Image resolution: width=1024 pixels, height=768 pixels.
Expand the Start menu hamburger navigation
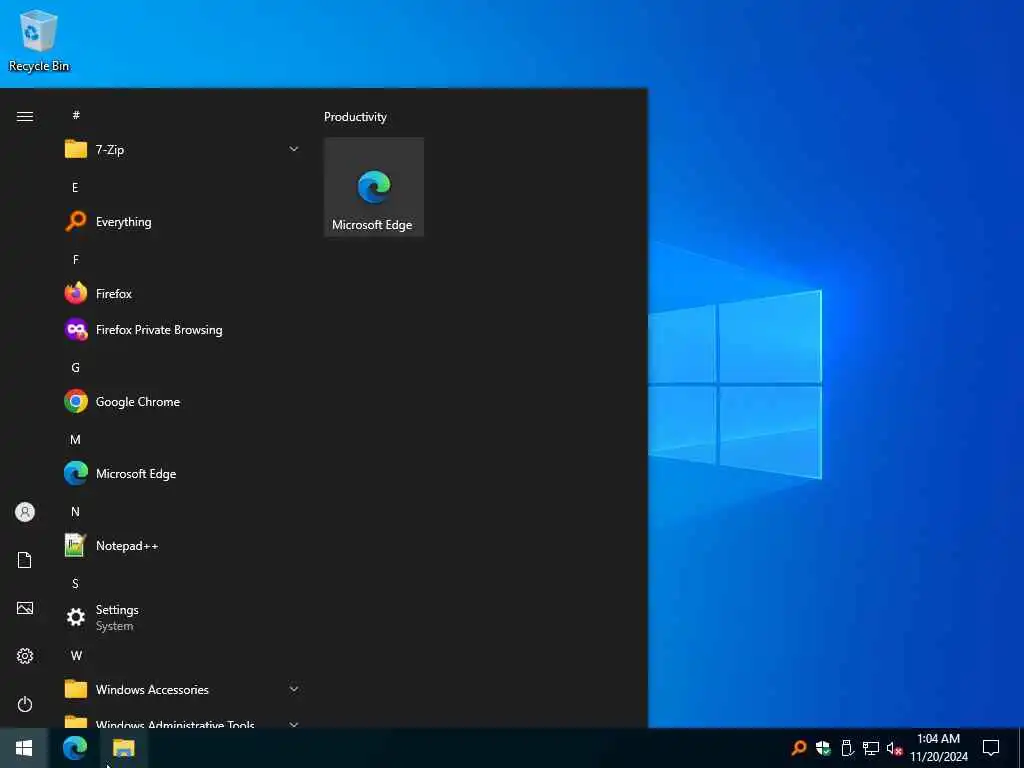click(x=25, y=116)
